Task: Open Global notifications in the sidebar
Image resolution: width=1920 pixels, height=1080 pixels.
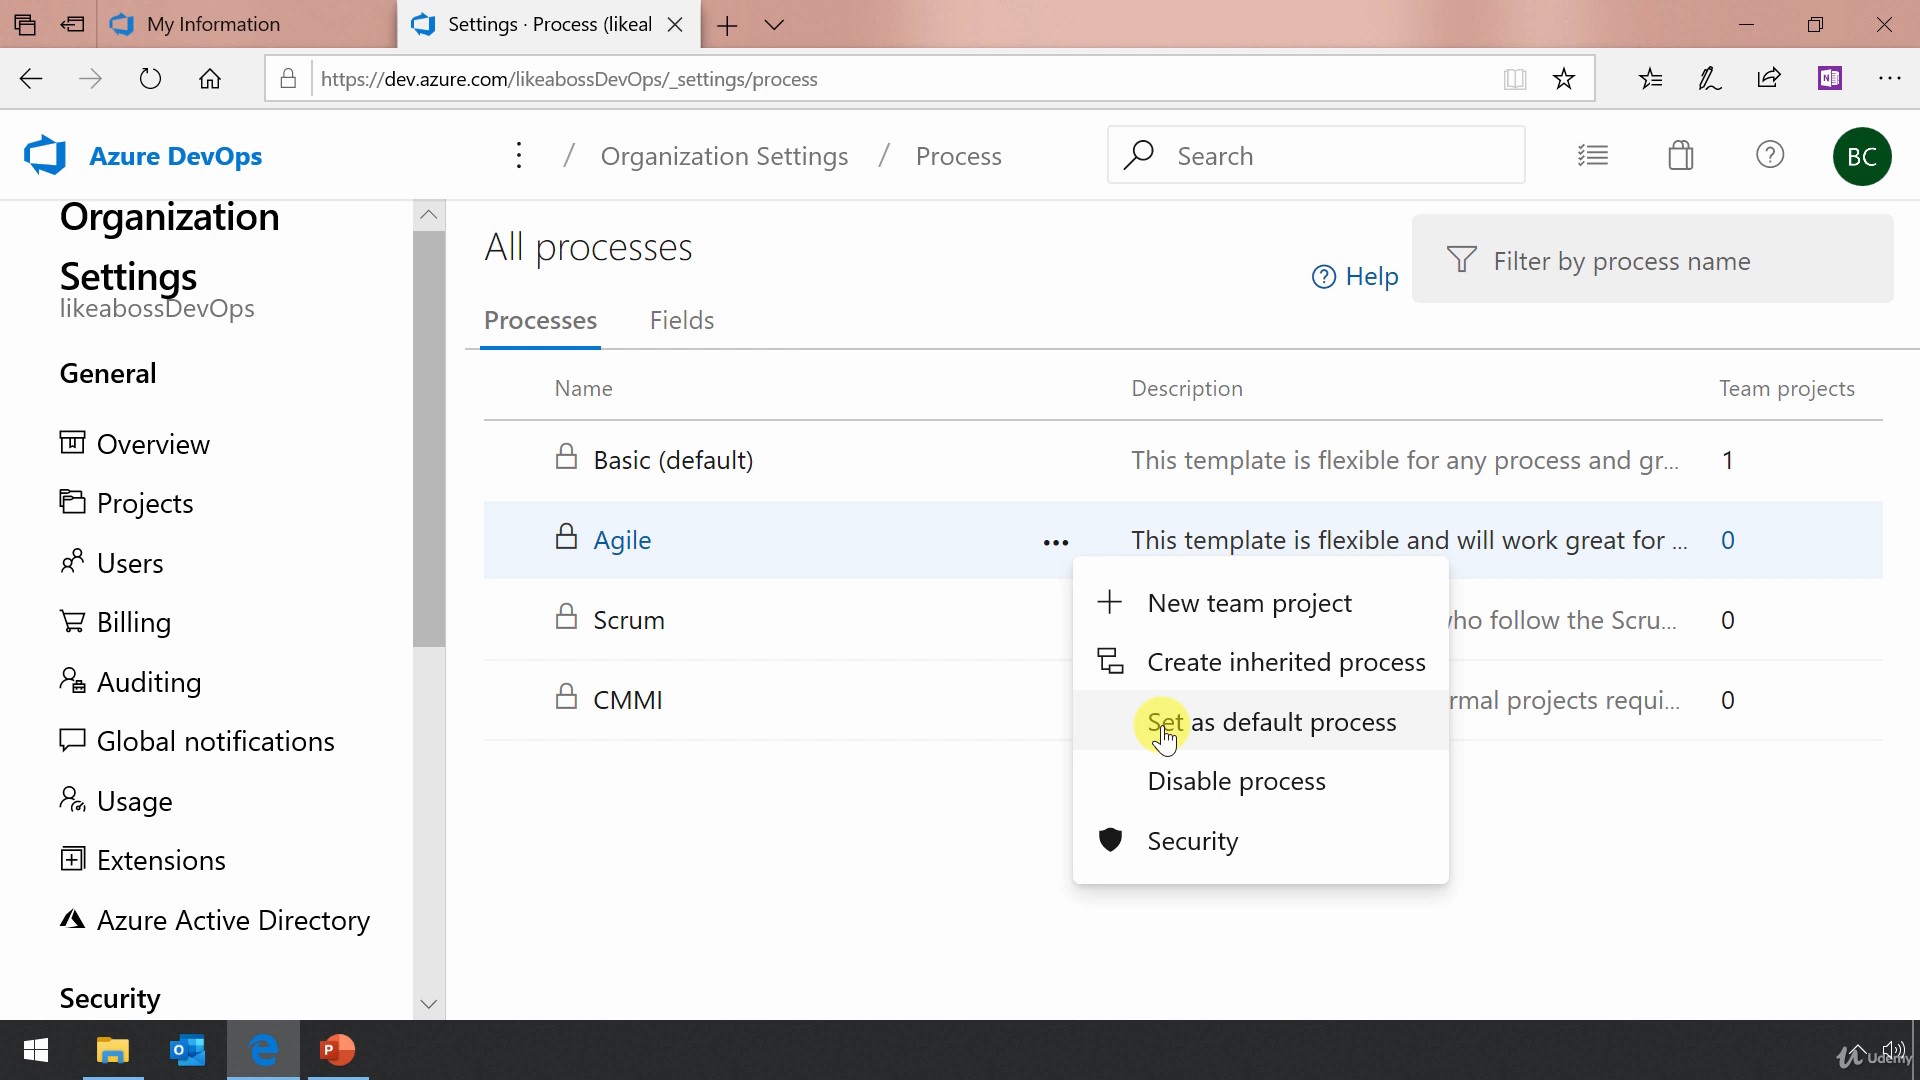Action: pyautogui.click(x=197, y=741)
